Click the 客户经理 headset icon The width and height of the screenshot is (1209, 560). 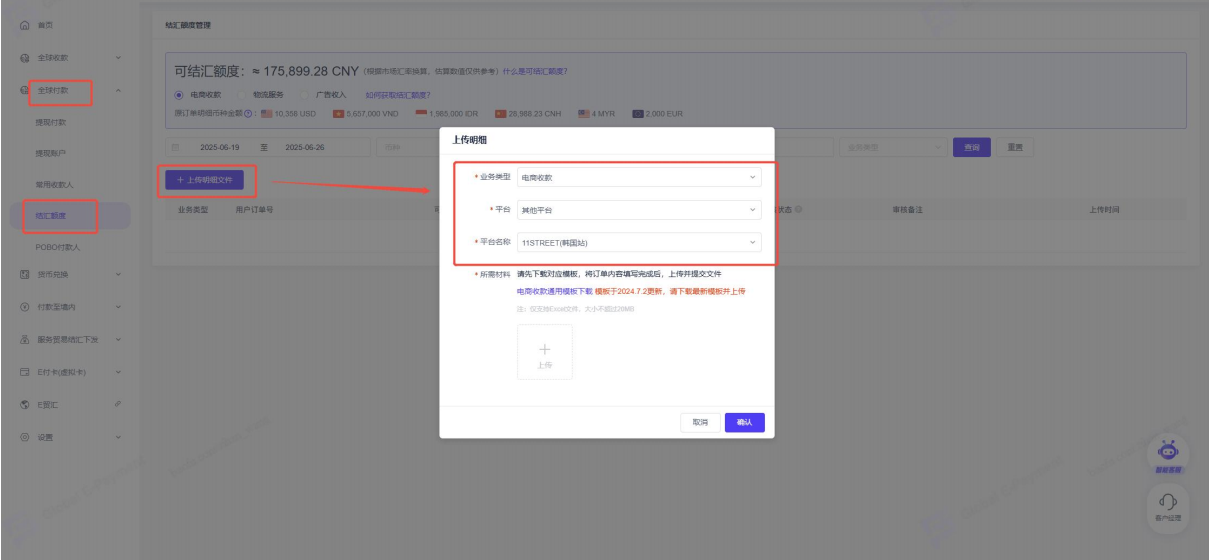pos(1169,501)
